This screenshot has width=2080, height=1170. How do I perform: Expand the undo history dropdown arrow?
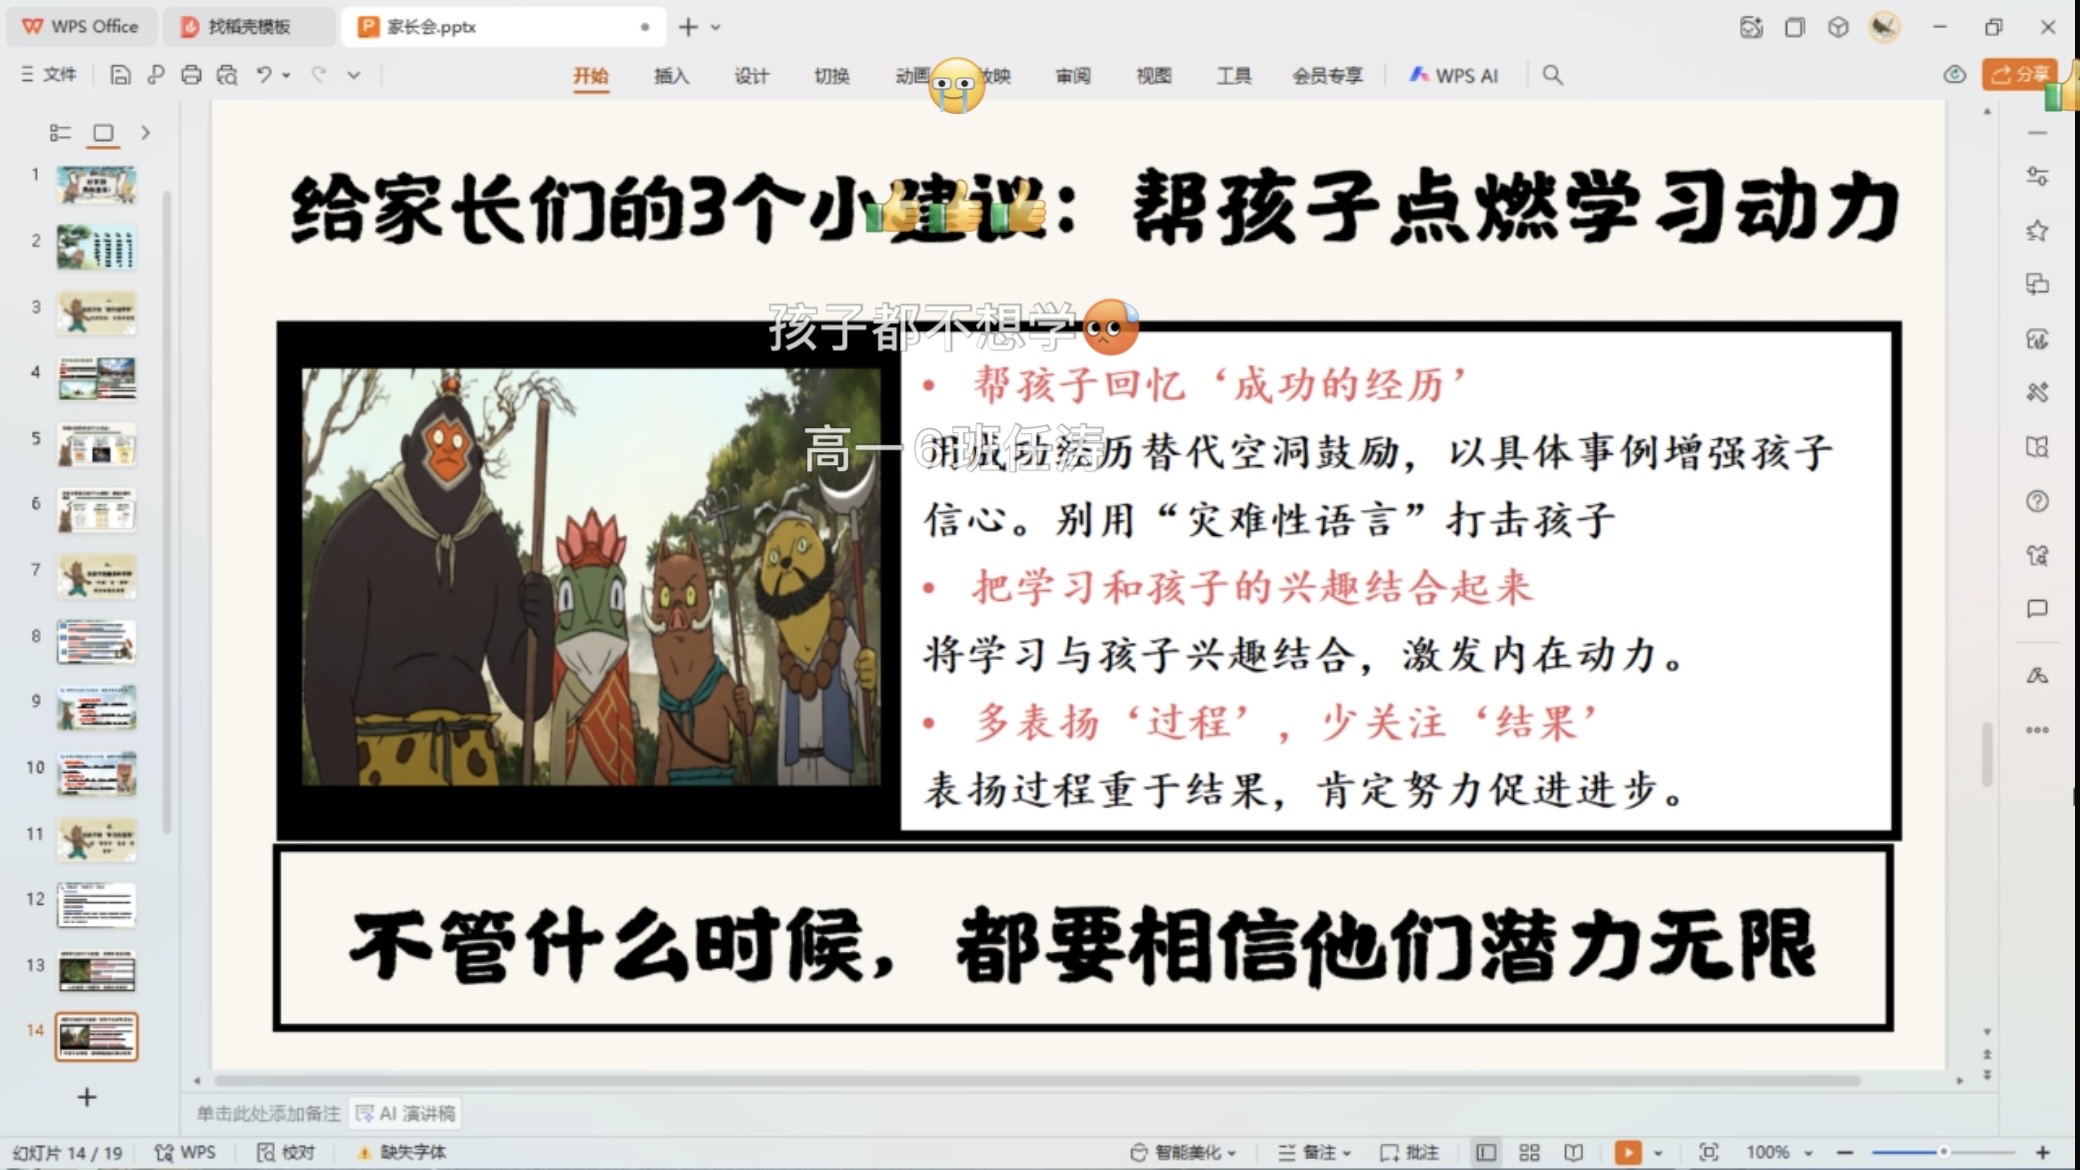pos(286,75)
